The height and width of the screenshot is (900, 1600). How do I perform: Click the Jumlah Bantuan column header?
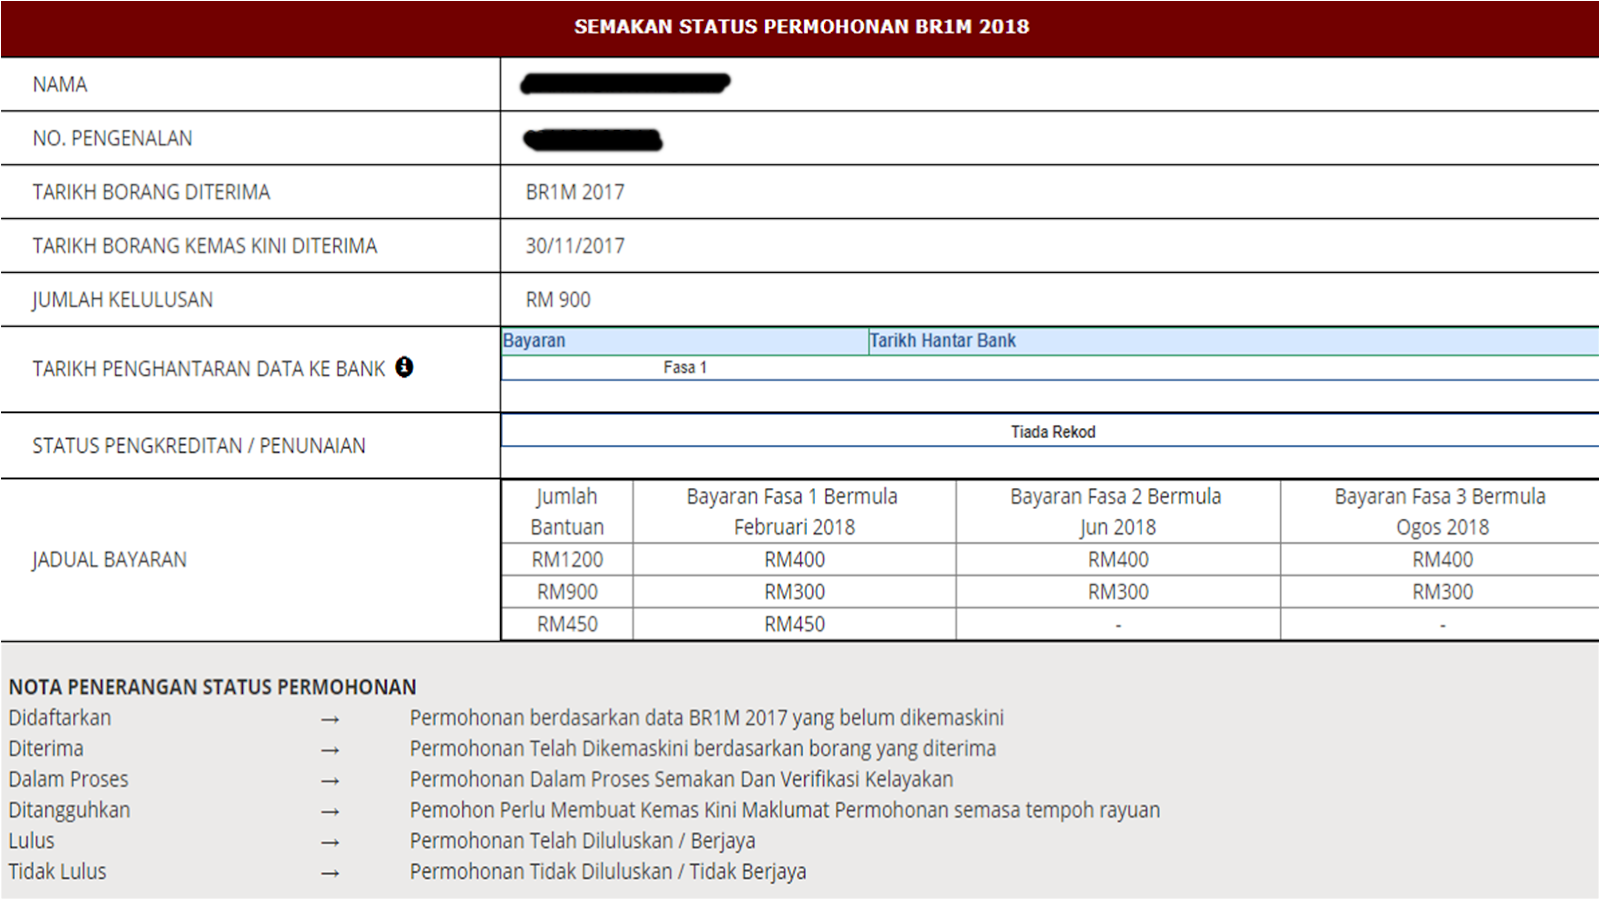pyautogui.click(x=567, y=512)
